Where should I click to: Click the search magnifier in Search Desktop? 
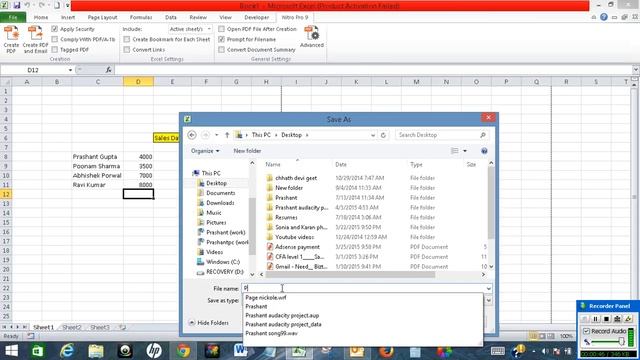coord(483,135)
